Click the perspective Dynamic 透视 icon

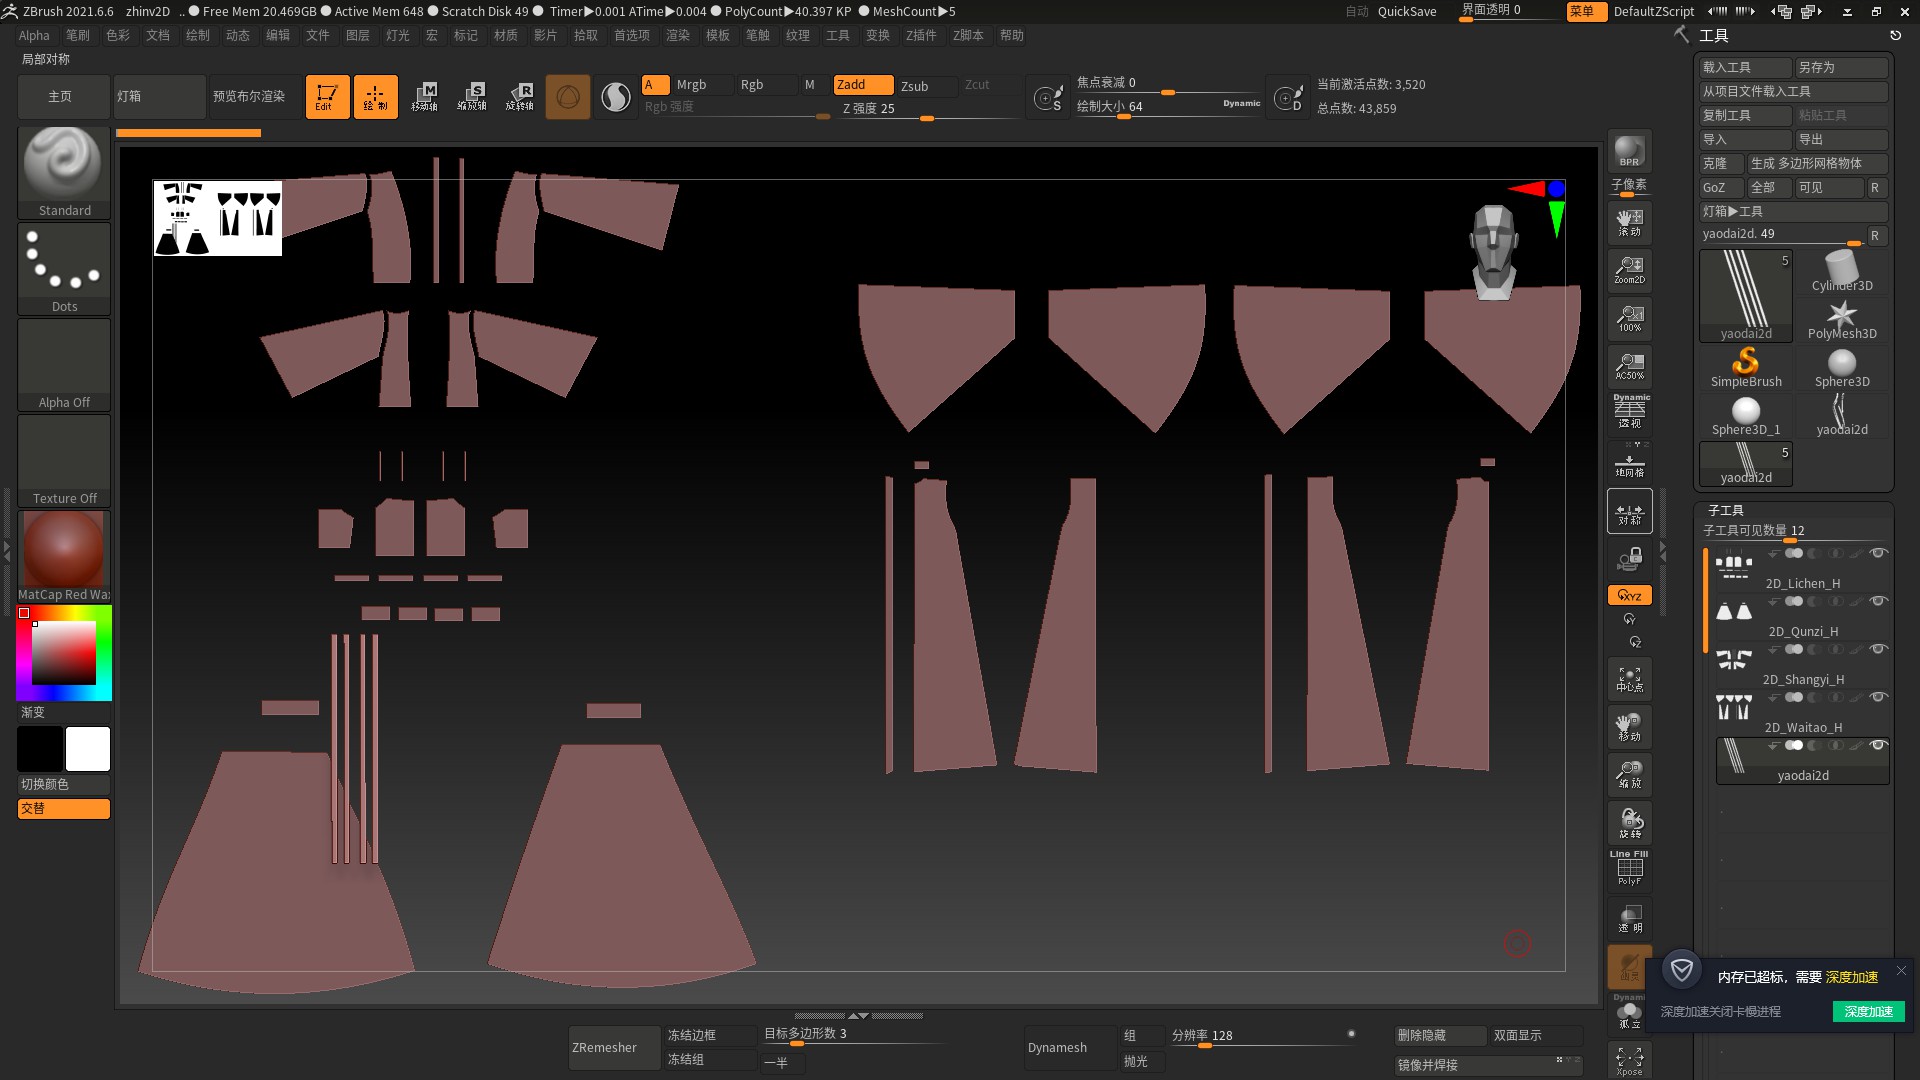[x=1629, y=411]
